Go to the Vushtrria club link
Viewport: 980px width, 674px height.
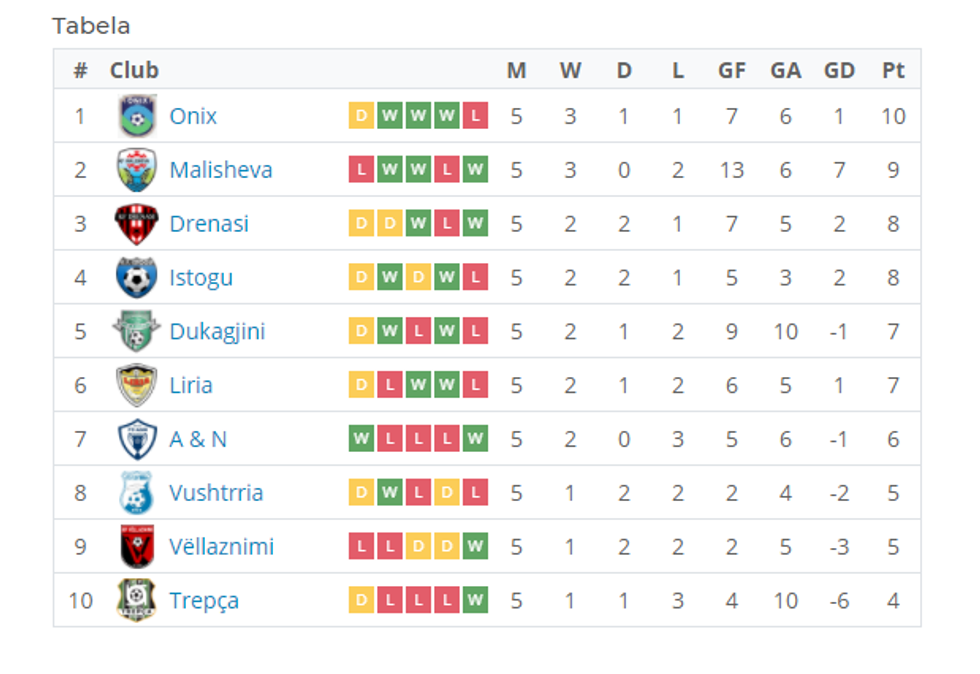[x=216, y=493]
